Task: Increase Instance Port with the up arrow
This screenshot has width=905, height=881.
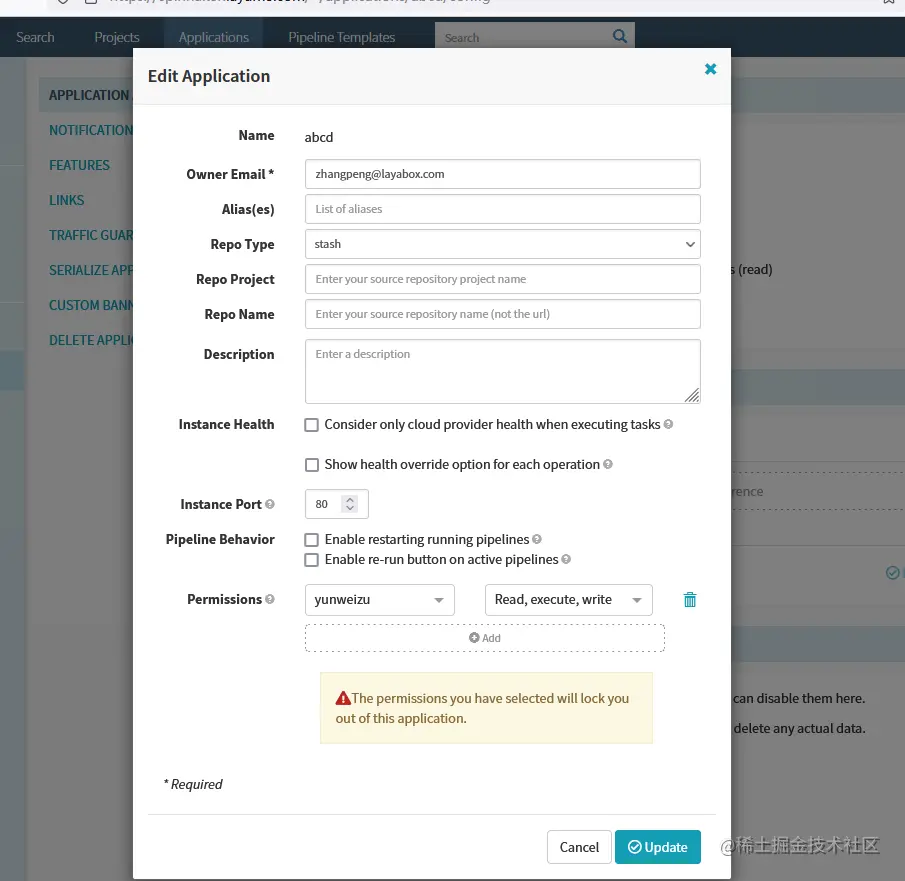Action: [350, 499]
